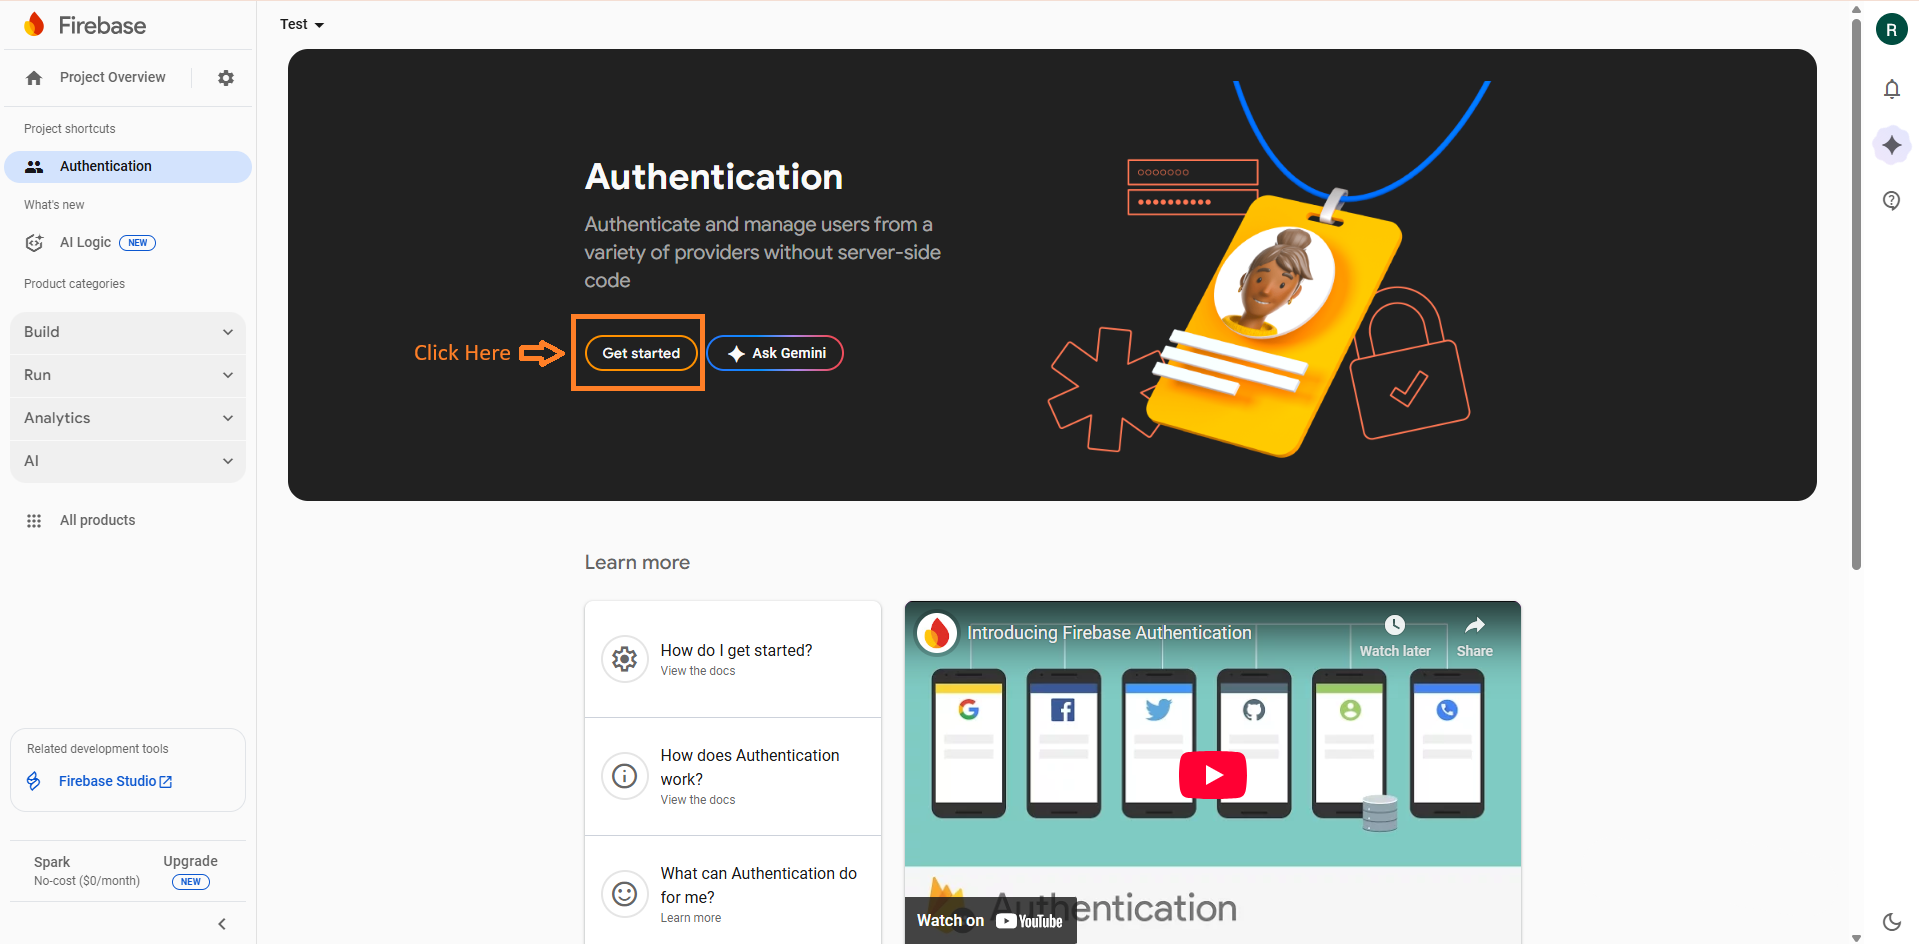Click the video title Introducing Firebase Authentication
This screenshot has height=944, width=1919.
coord(1109,633)
